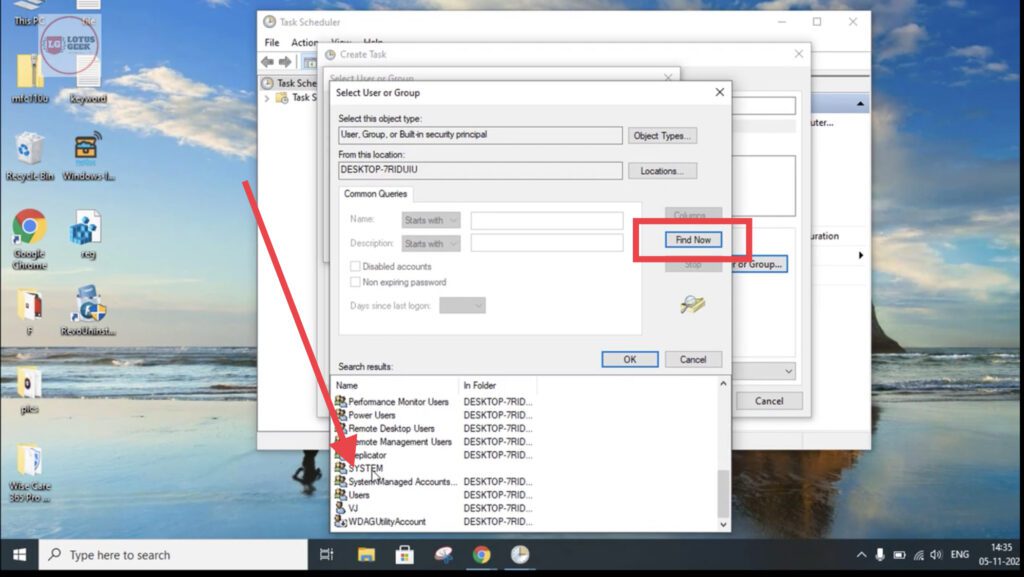The image size is (1024, 577).
Task: Enable the Disabled accounts checkbox
Action: pos(355,266)
